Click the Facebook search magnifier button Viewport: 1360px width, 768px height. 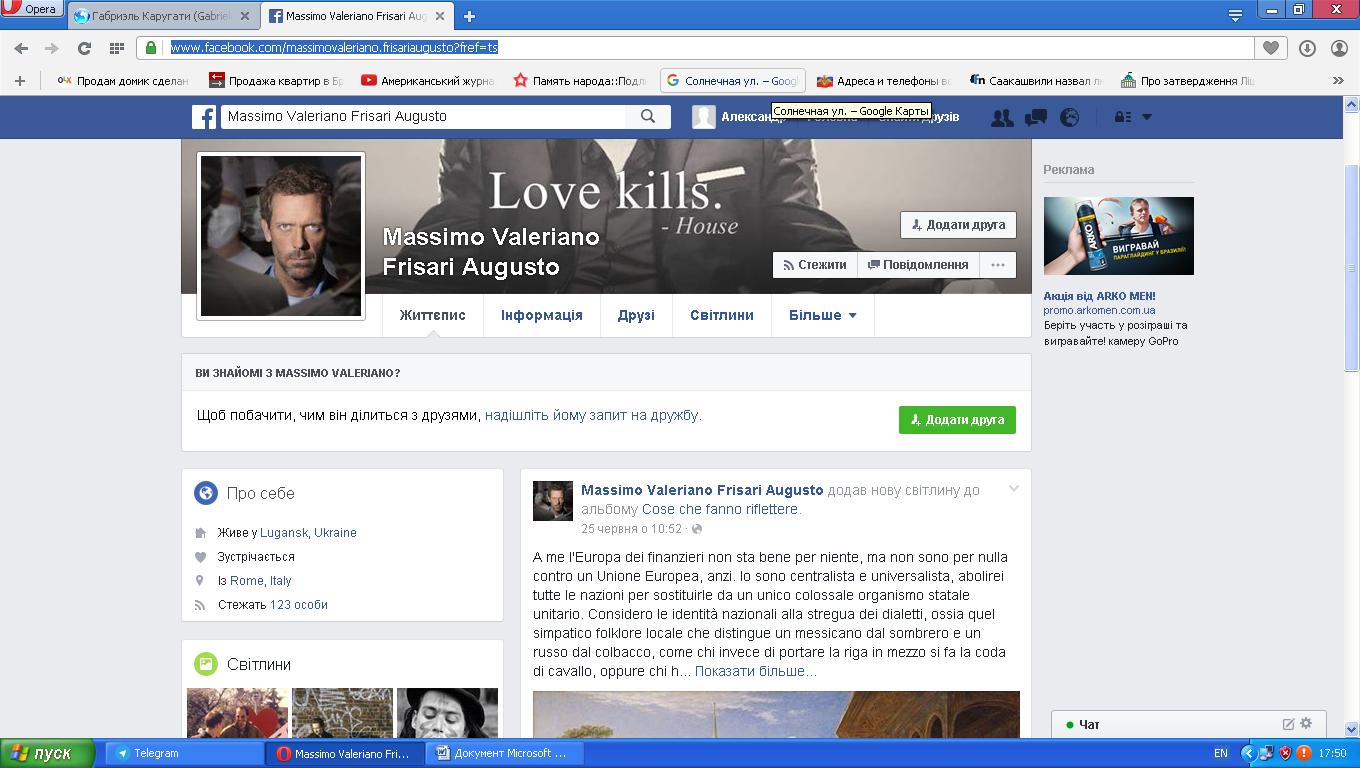tap(648, 117)
